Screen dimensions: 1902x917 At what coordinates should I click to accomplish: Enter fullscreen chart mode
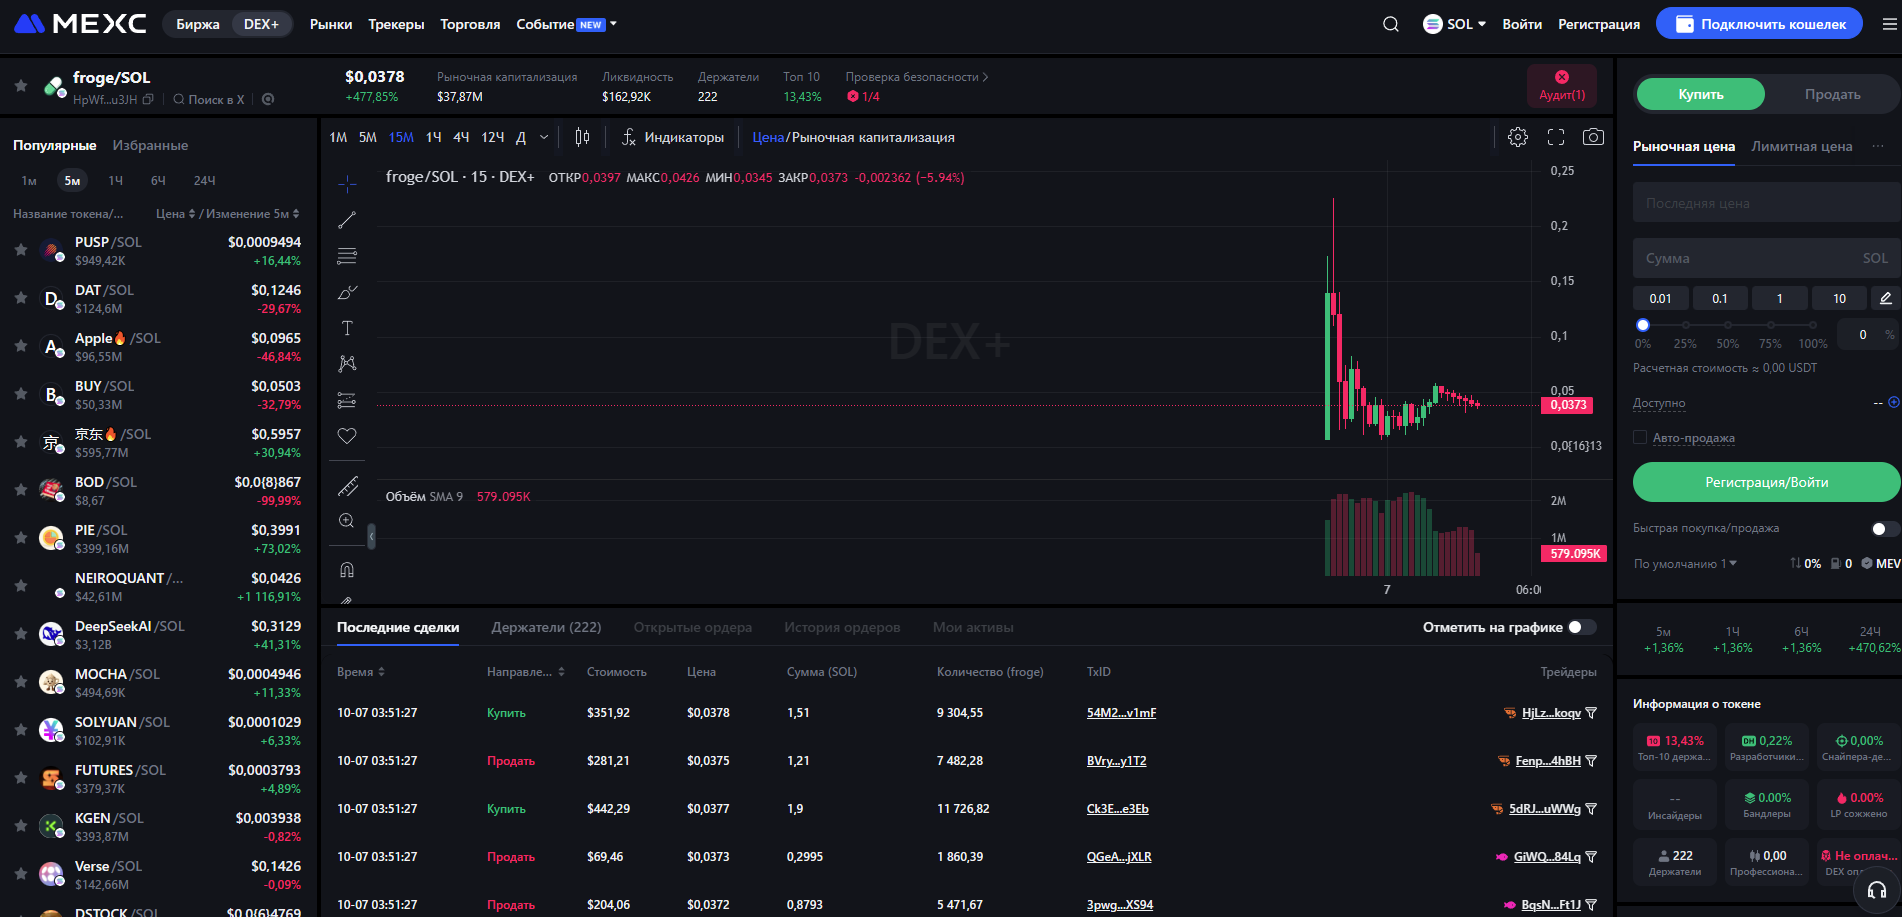(1556, 138)
